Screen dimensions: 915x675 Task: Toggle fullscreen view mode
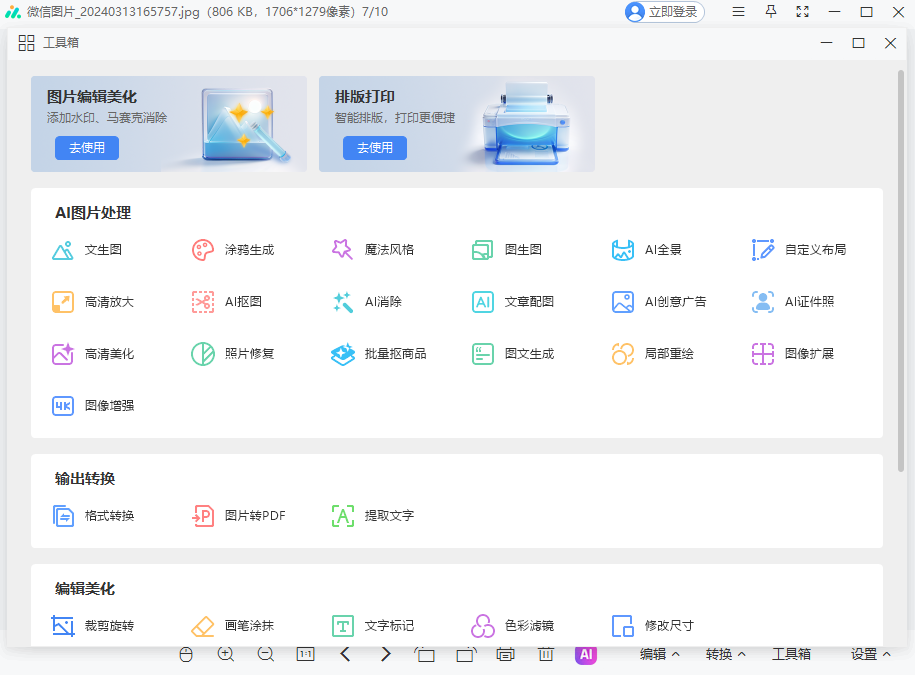[x=801, y=13]
